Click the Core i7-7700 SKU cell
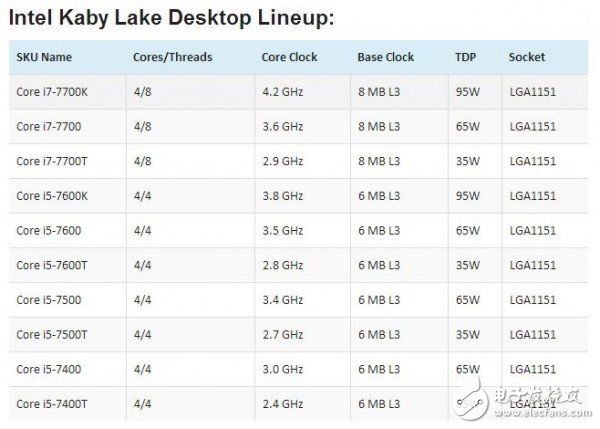 pyautogui.click(x=49, y=126)
